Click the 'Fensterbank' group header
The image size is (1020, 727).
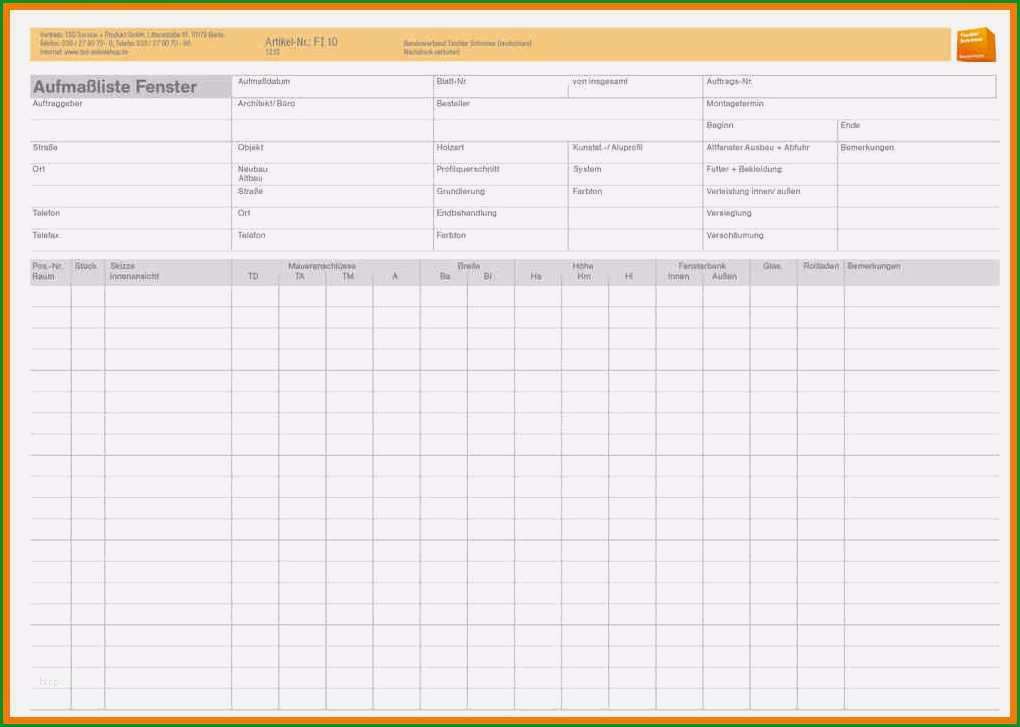(702, 266)
